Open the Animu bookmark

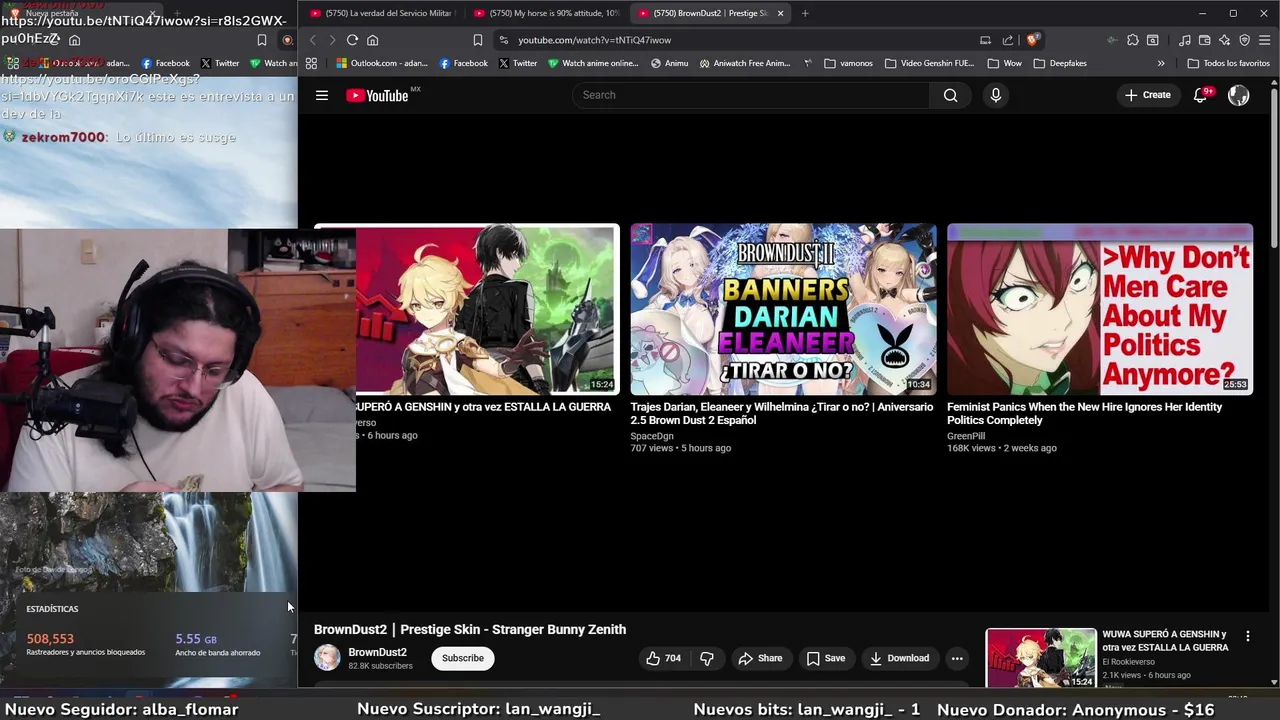(x=669, y=63)
